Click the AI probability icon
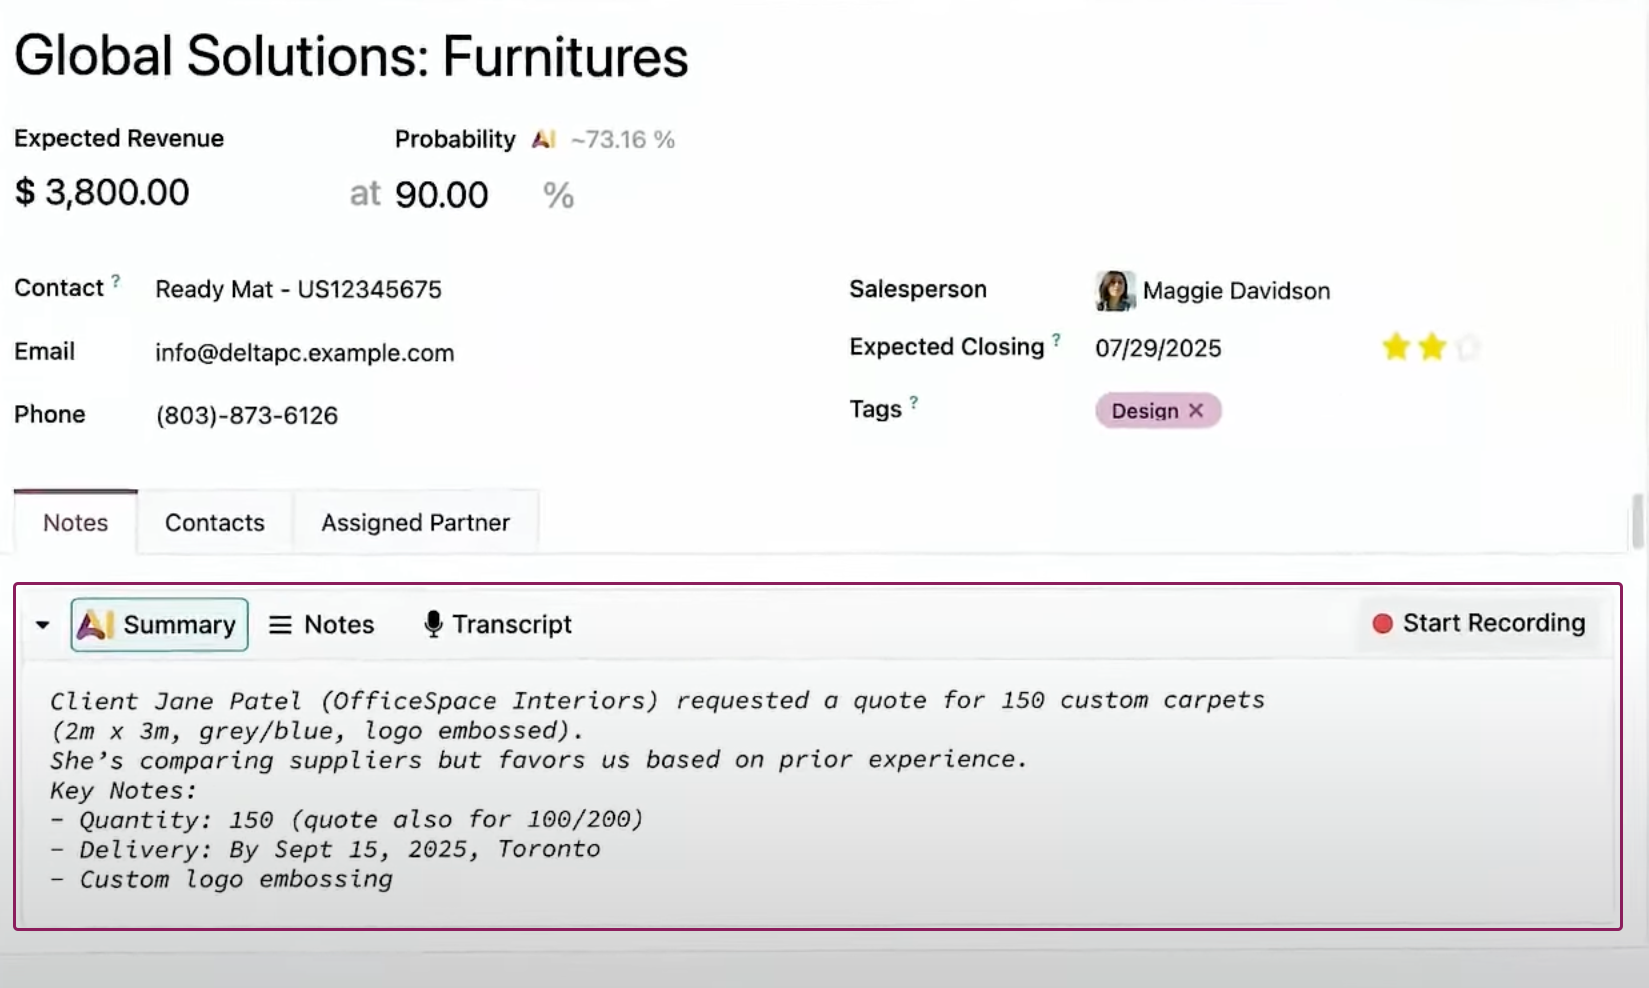The width and height of the screenshot is (1649, 988). point(543,139)
